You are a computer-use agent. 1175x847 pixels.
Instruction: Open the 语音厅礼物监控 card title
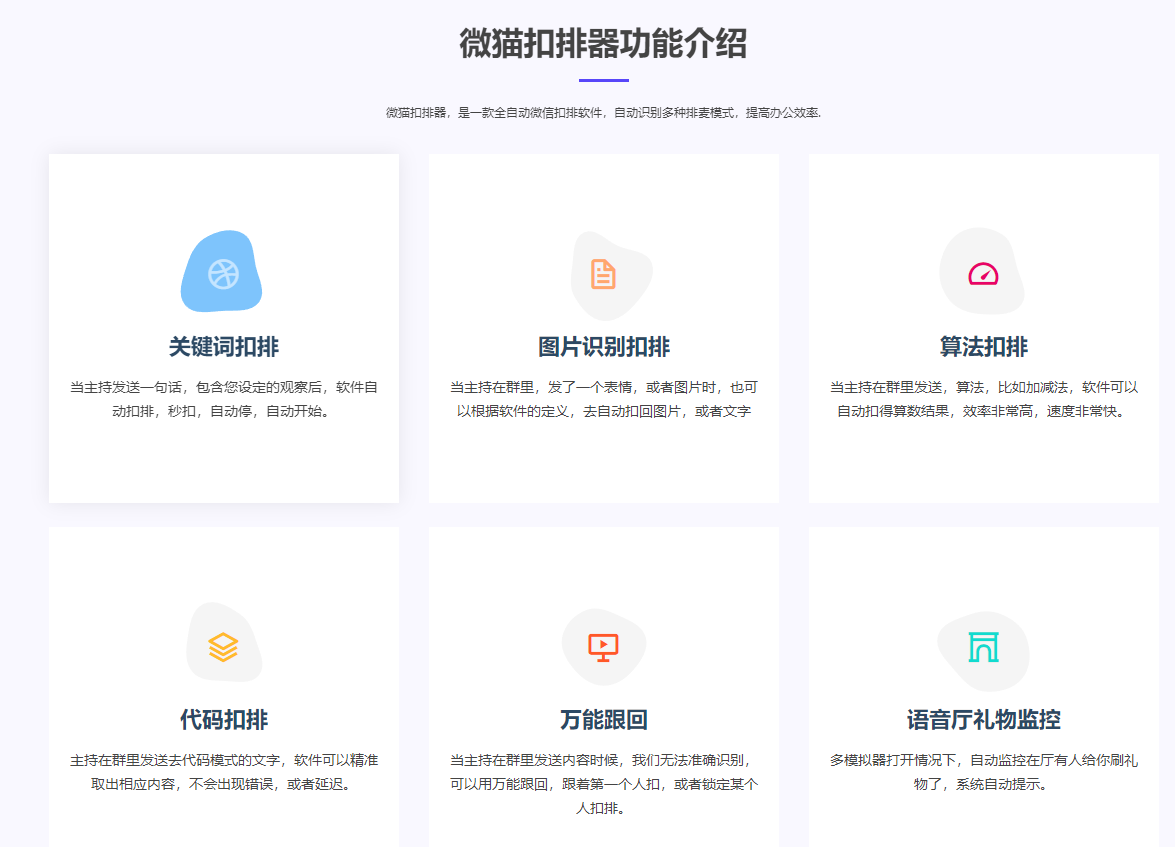click(983, 720)
